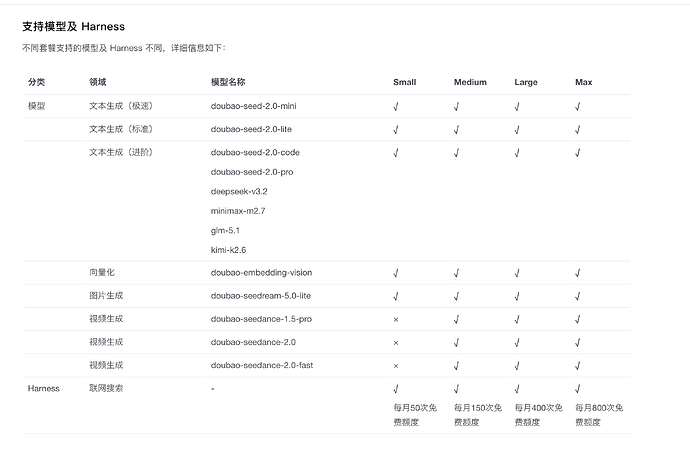The image size is (690, 462).
Task: Click the Max column header
Action: tap(584, 82)
